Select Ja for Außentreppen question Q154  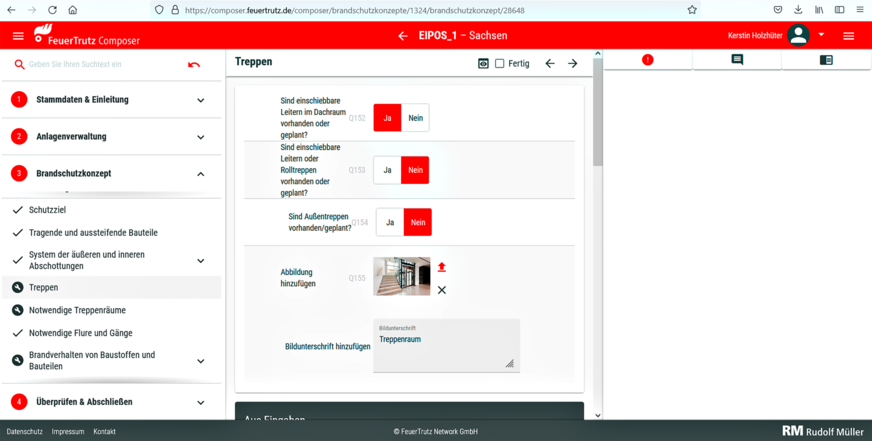coord(390,222)
